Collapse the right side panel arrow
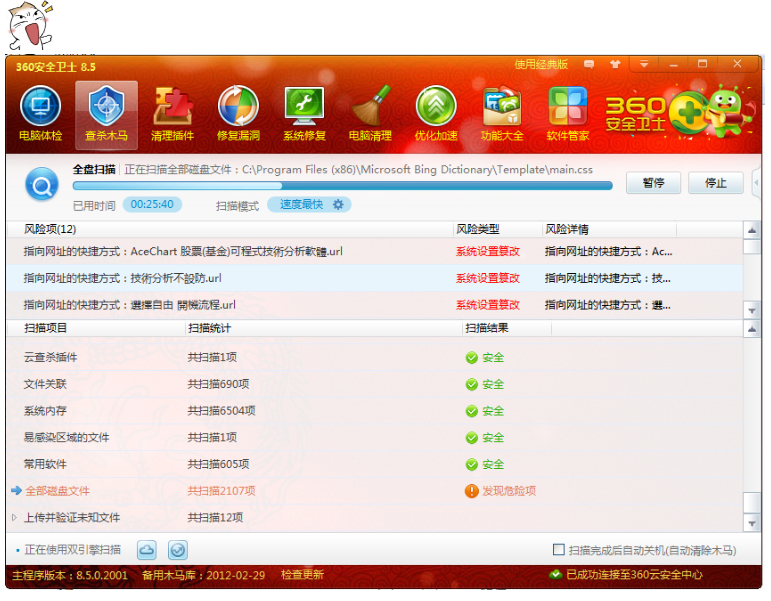Screen dimensions: 771x601 click(x=756, y=182)
